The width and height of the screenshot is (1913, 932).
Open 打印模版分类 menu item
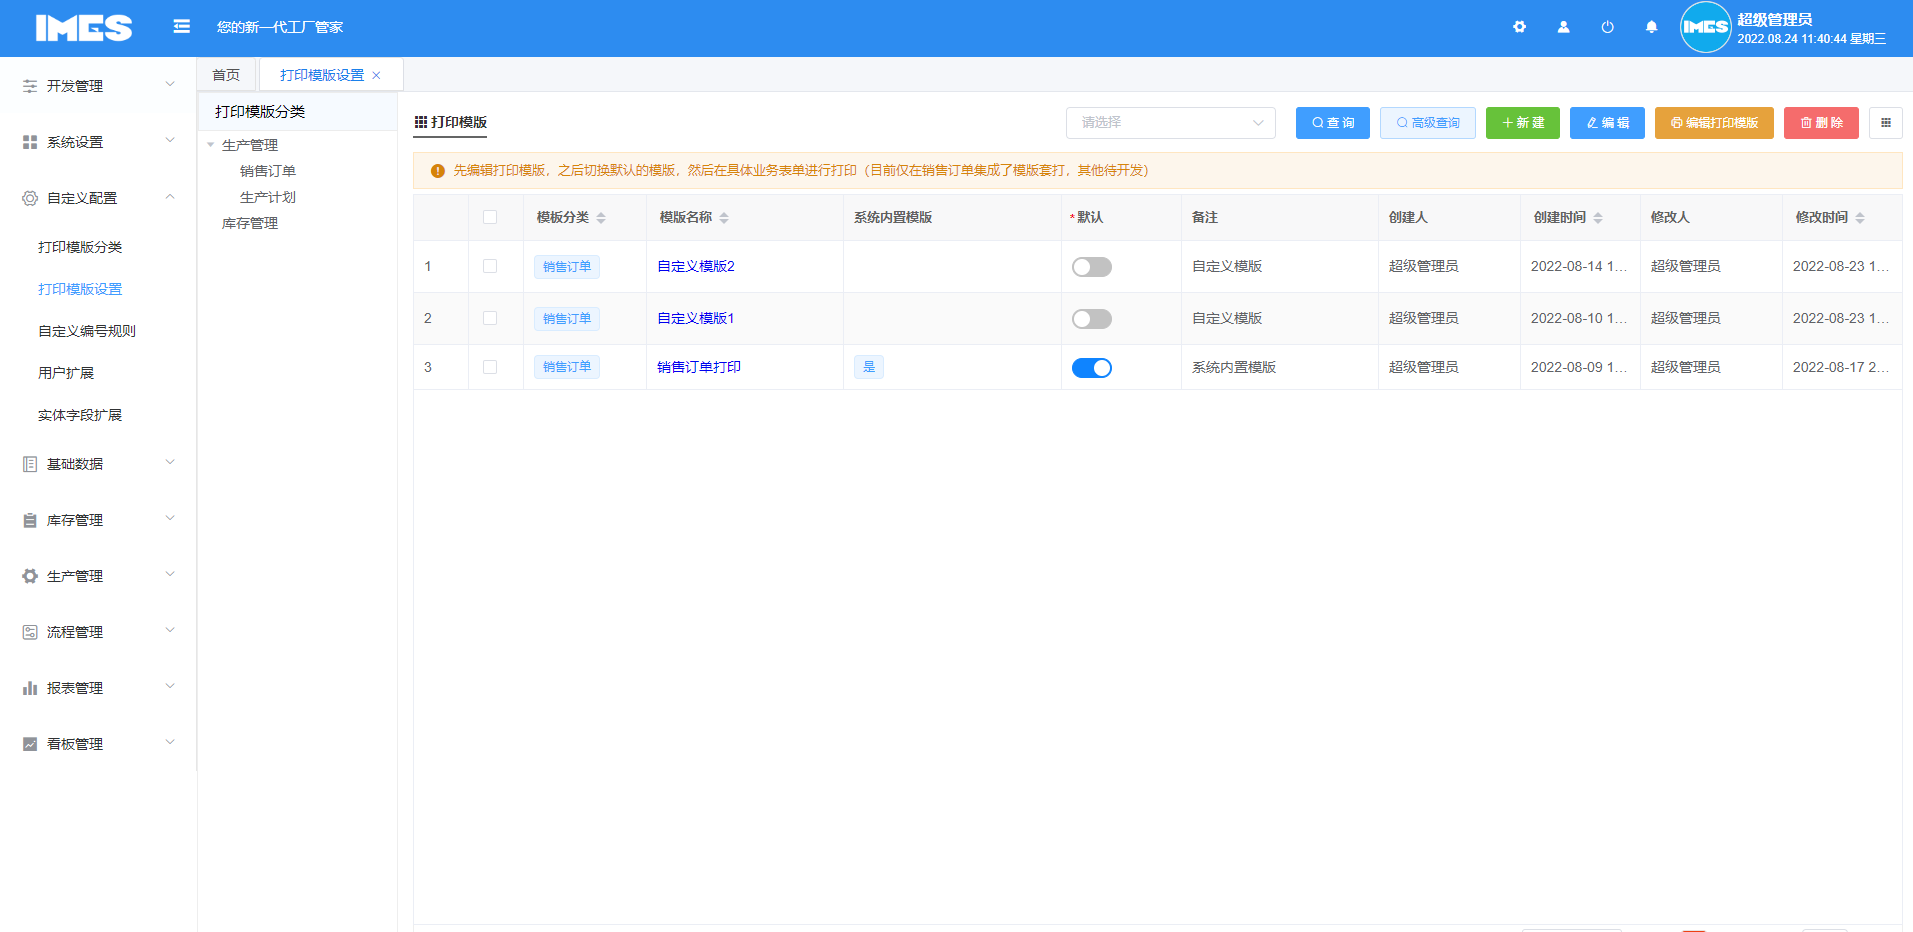click(x=80, y=247)
